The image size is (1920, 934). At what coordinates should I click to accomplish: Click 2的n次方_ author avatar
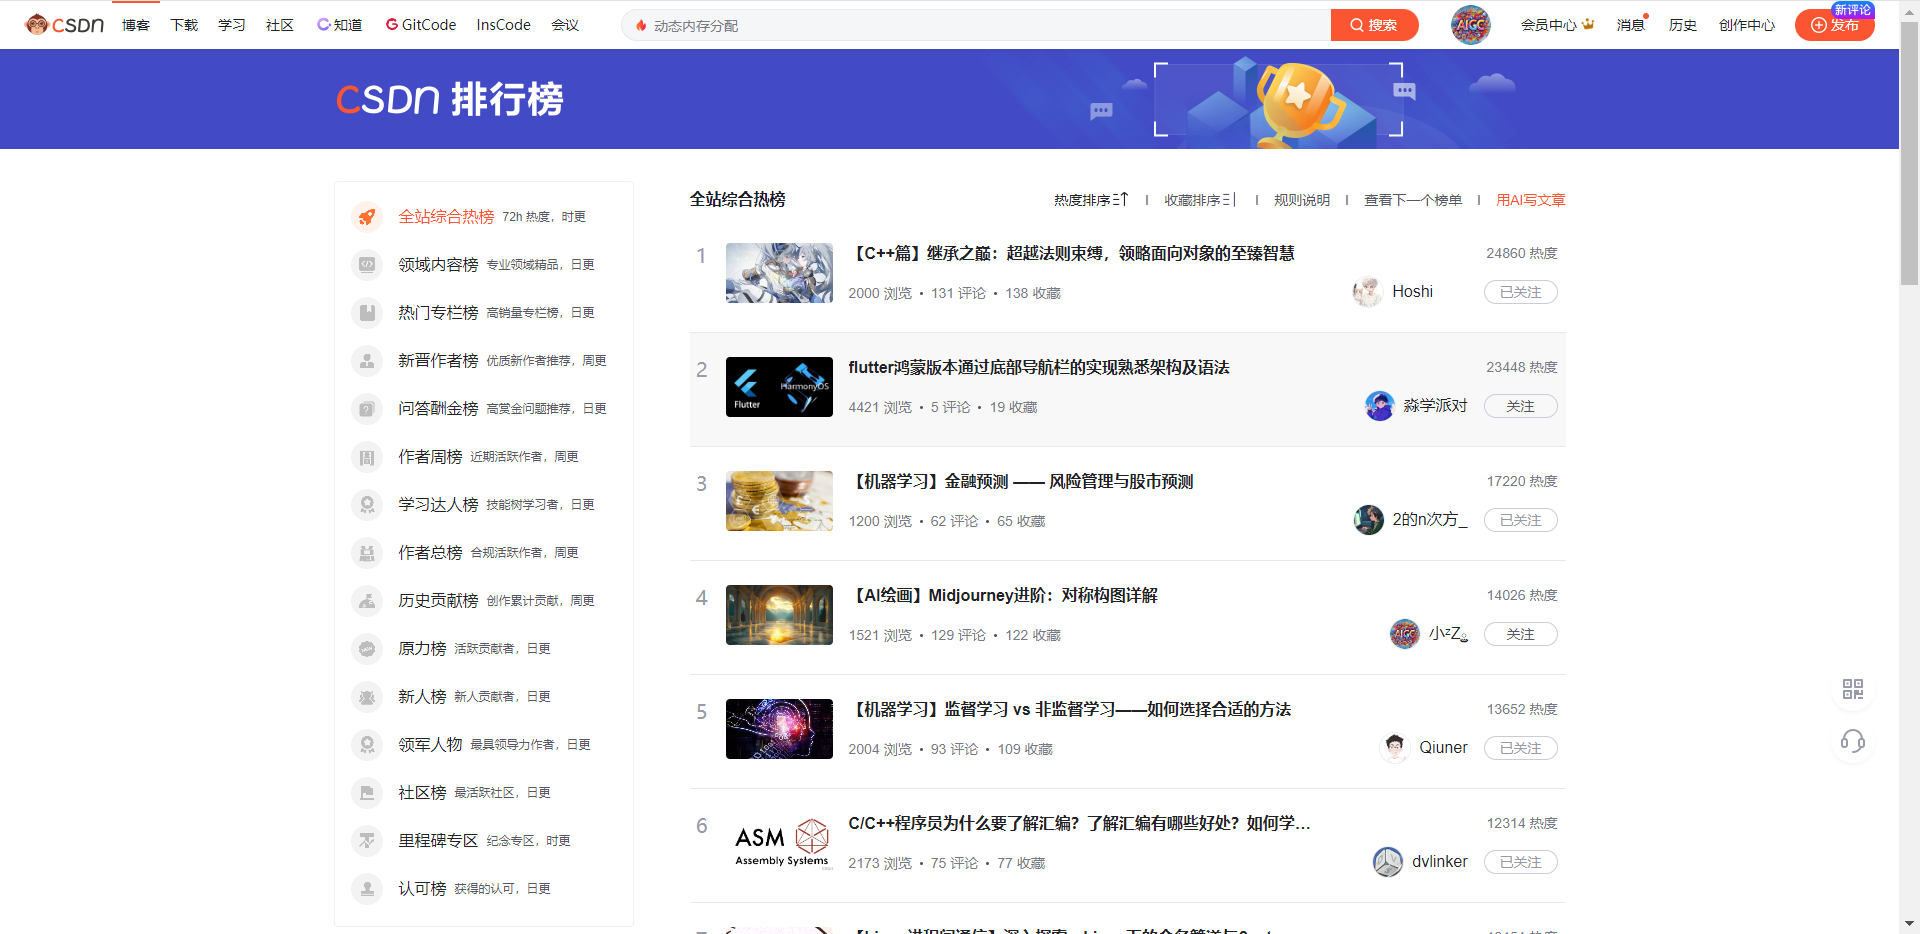1369,520
